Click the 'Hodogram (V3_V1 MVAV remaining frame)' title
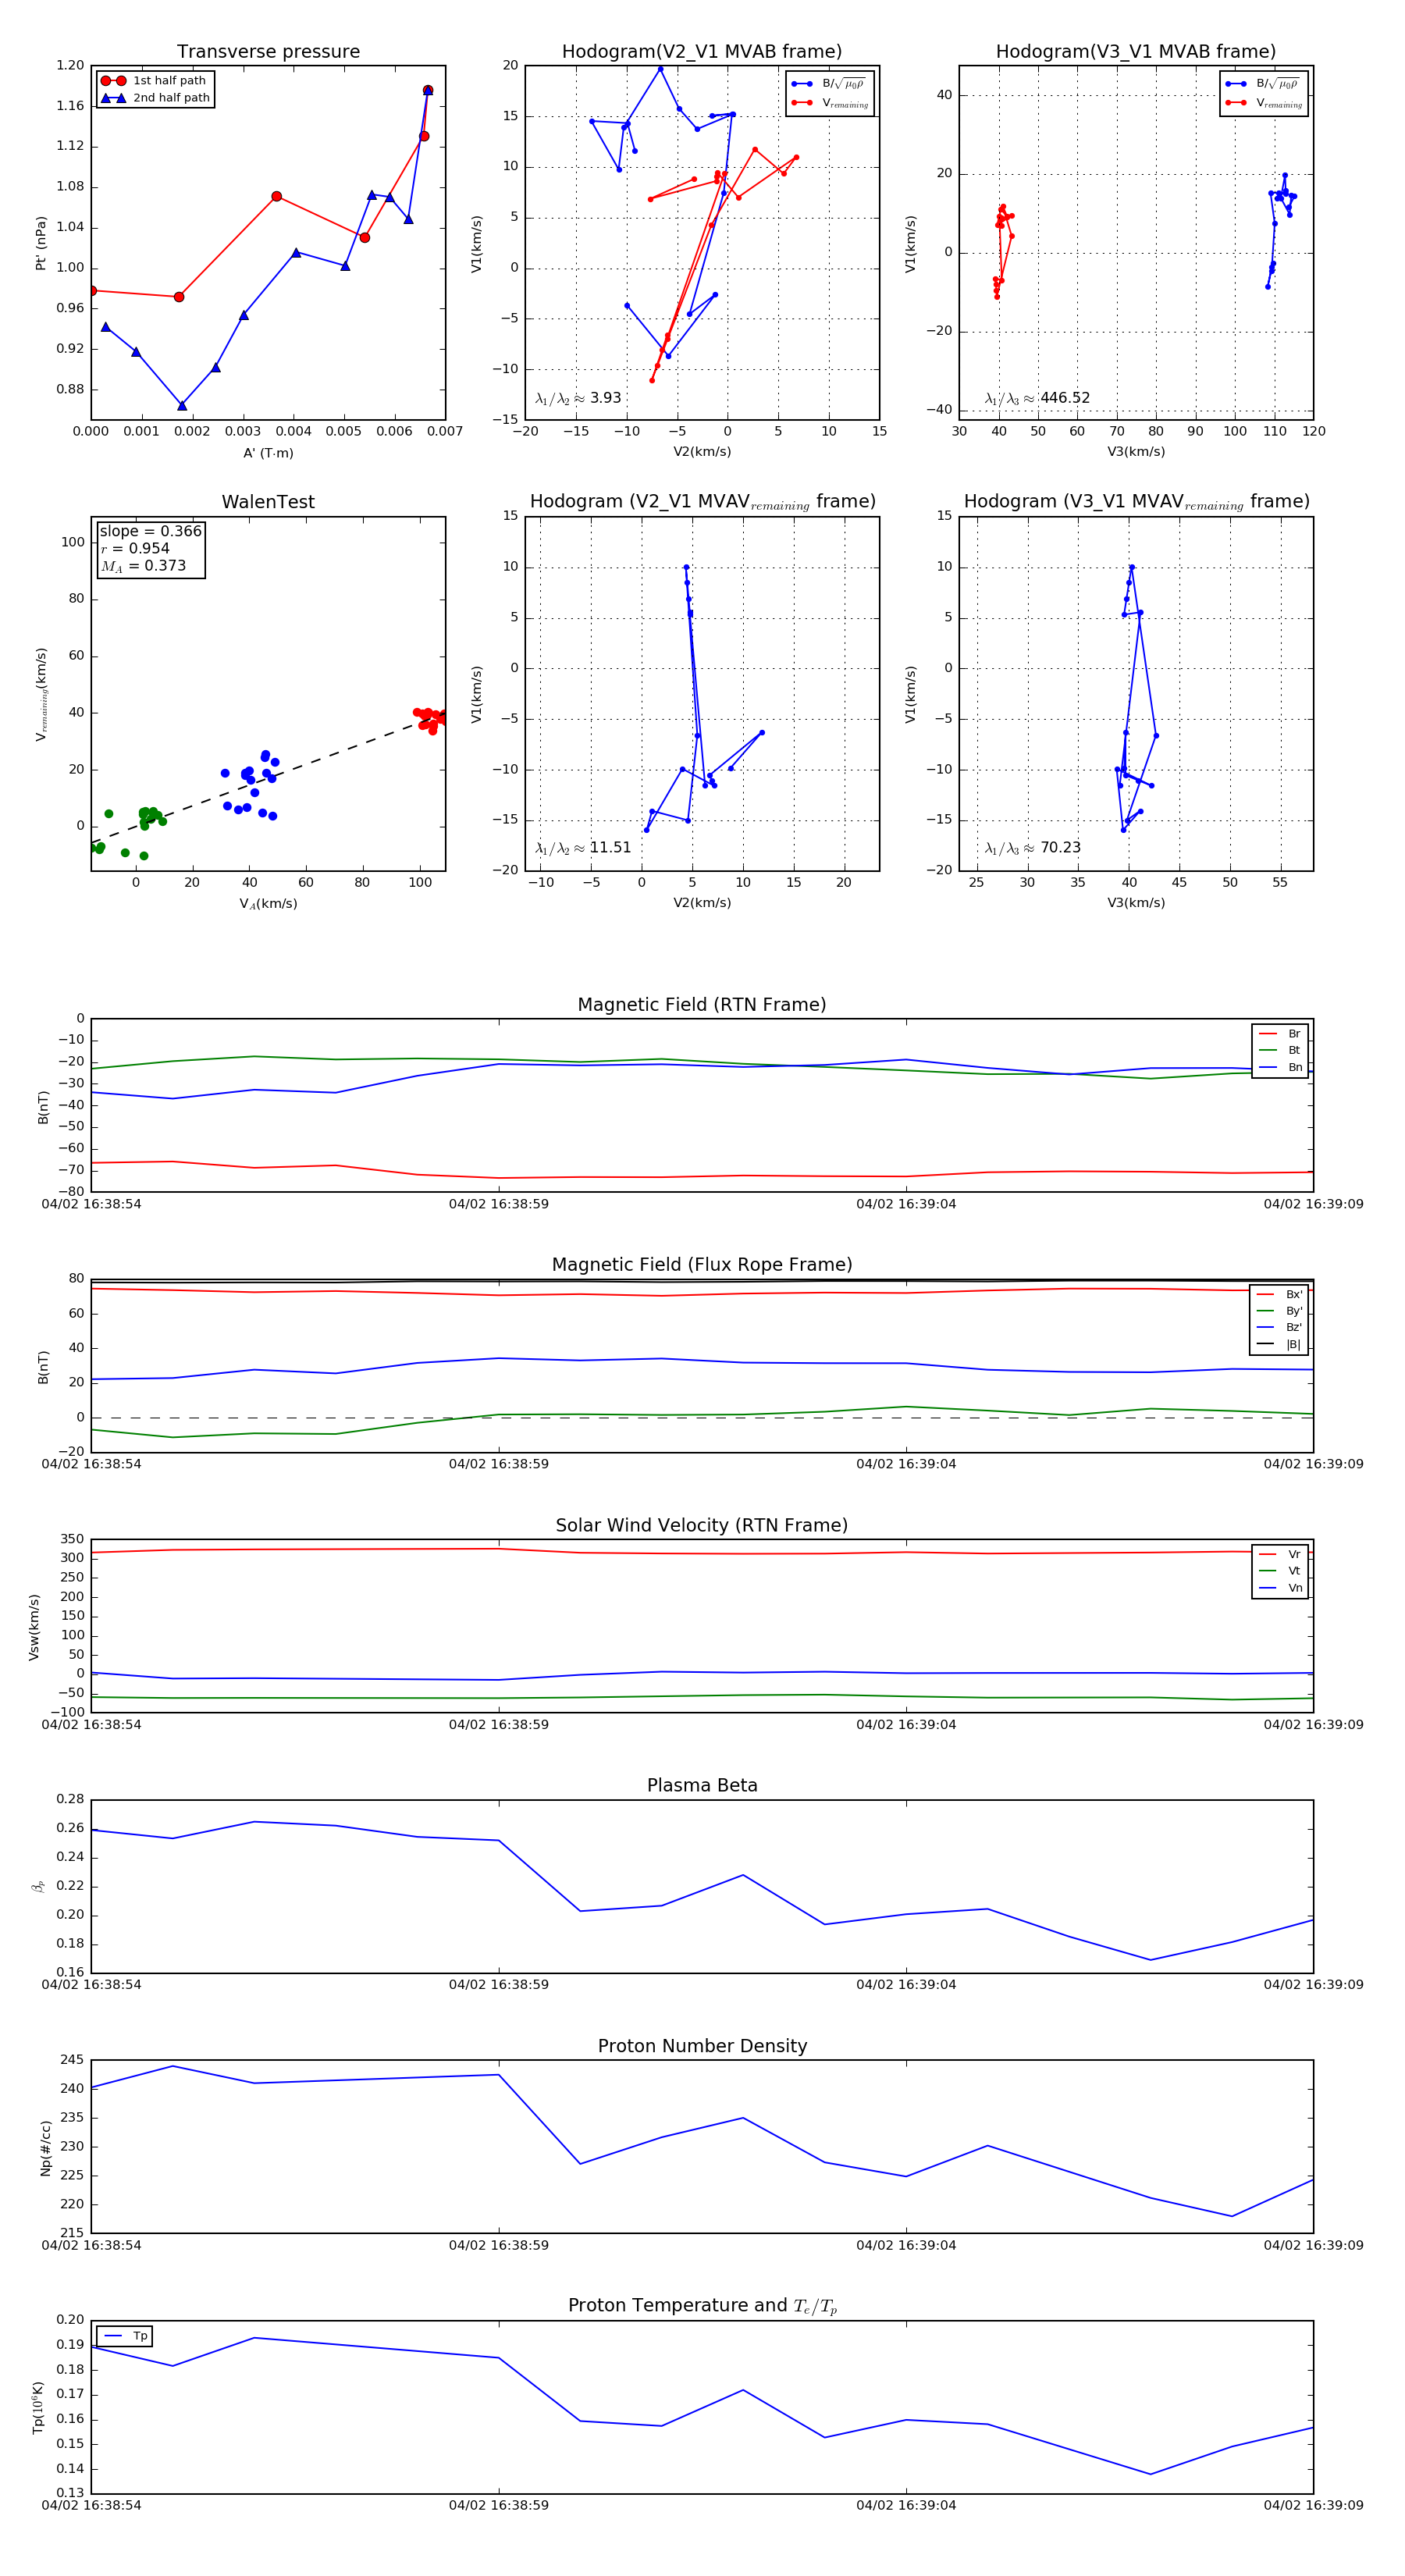Image resolution: width=1405 pixels, height=2576 pixels. [1136, 502]
